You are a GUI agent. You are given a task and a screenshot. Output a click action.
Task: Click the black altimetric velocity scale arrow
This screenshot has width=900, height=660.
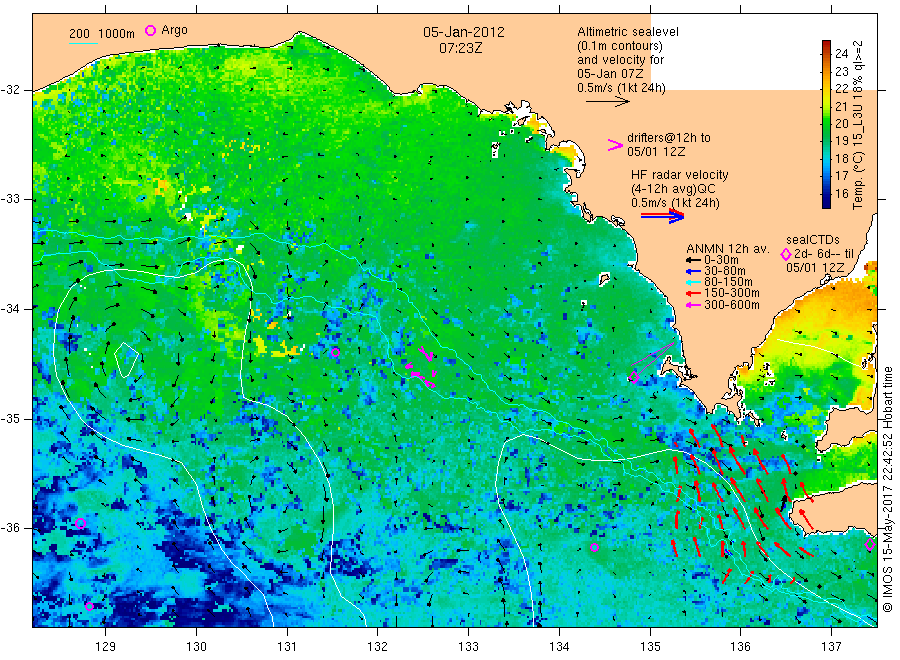click(x=607, y=102)
